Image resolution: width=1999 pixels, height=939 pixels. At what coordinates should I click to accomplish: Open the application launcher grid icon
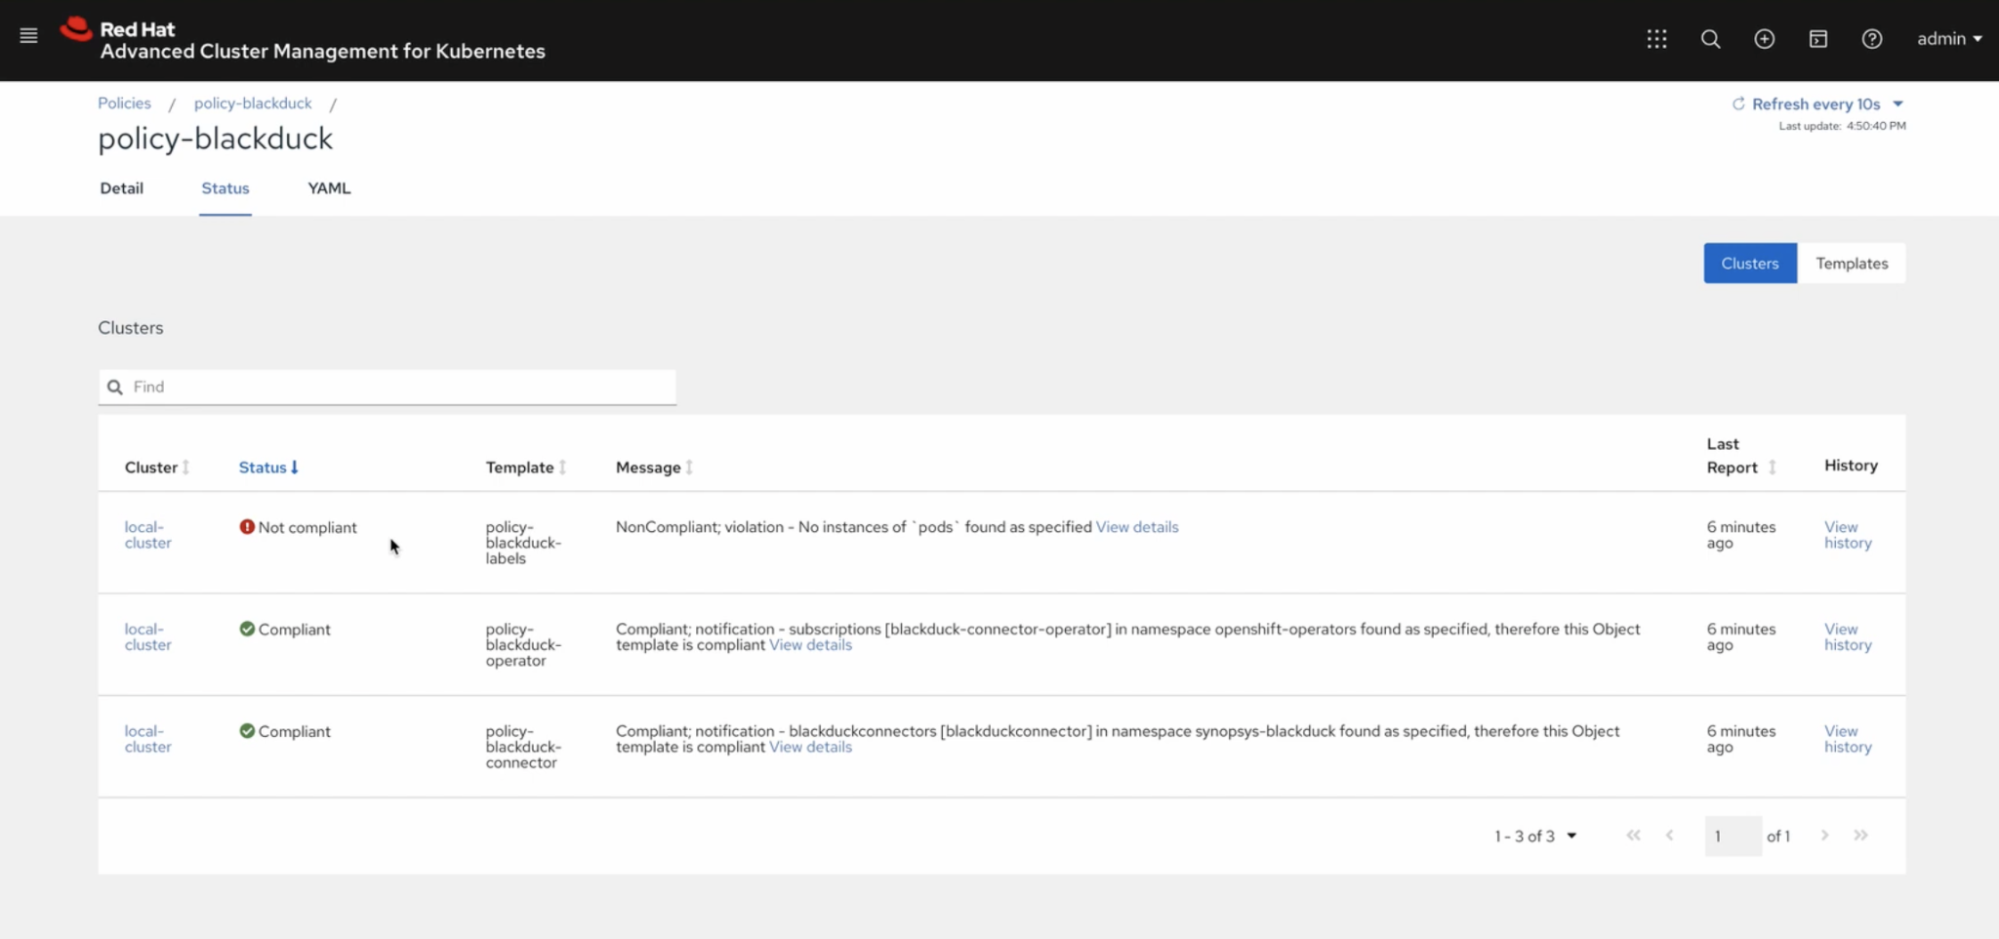coord(1656,39)
